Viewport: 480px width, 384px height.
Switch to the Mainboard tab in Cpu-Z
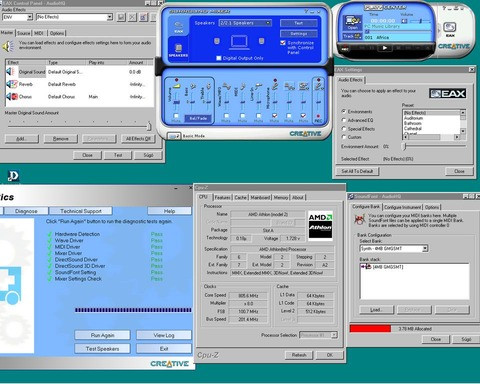pos(260,197)
